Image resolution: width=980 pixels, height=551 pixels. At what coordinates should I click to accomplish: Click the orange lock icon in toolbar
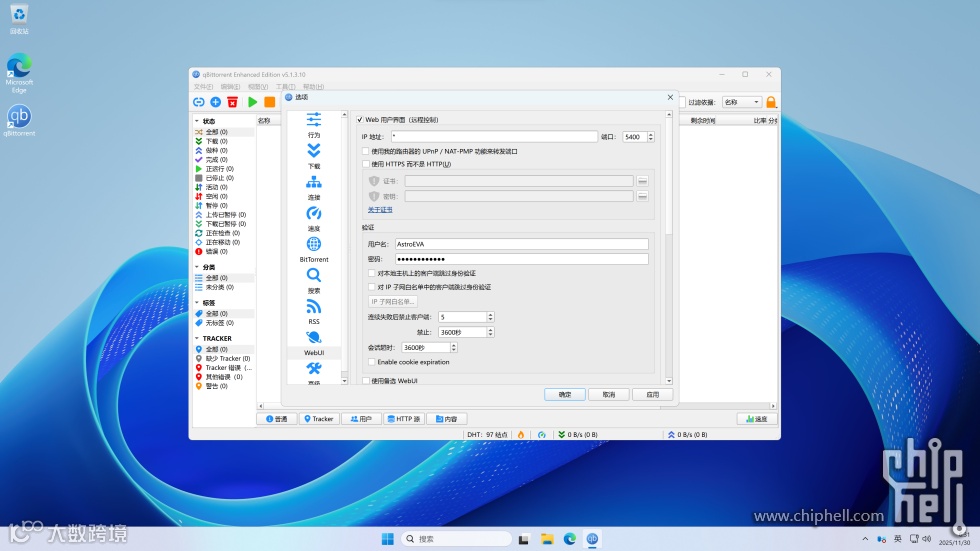point(771,102)
